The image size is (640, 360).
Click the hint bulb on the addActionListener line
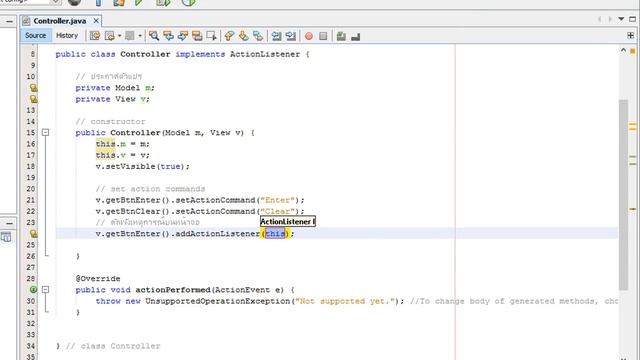[x=33, y=233]
